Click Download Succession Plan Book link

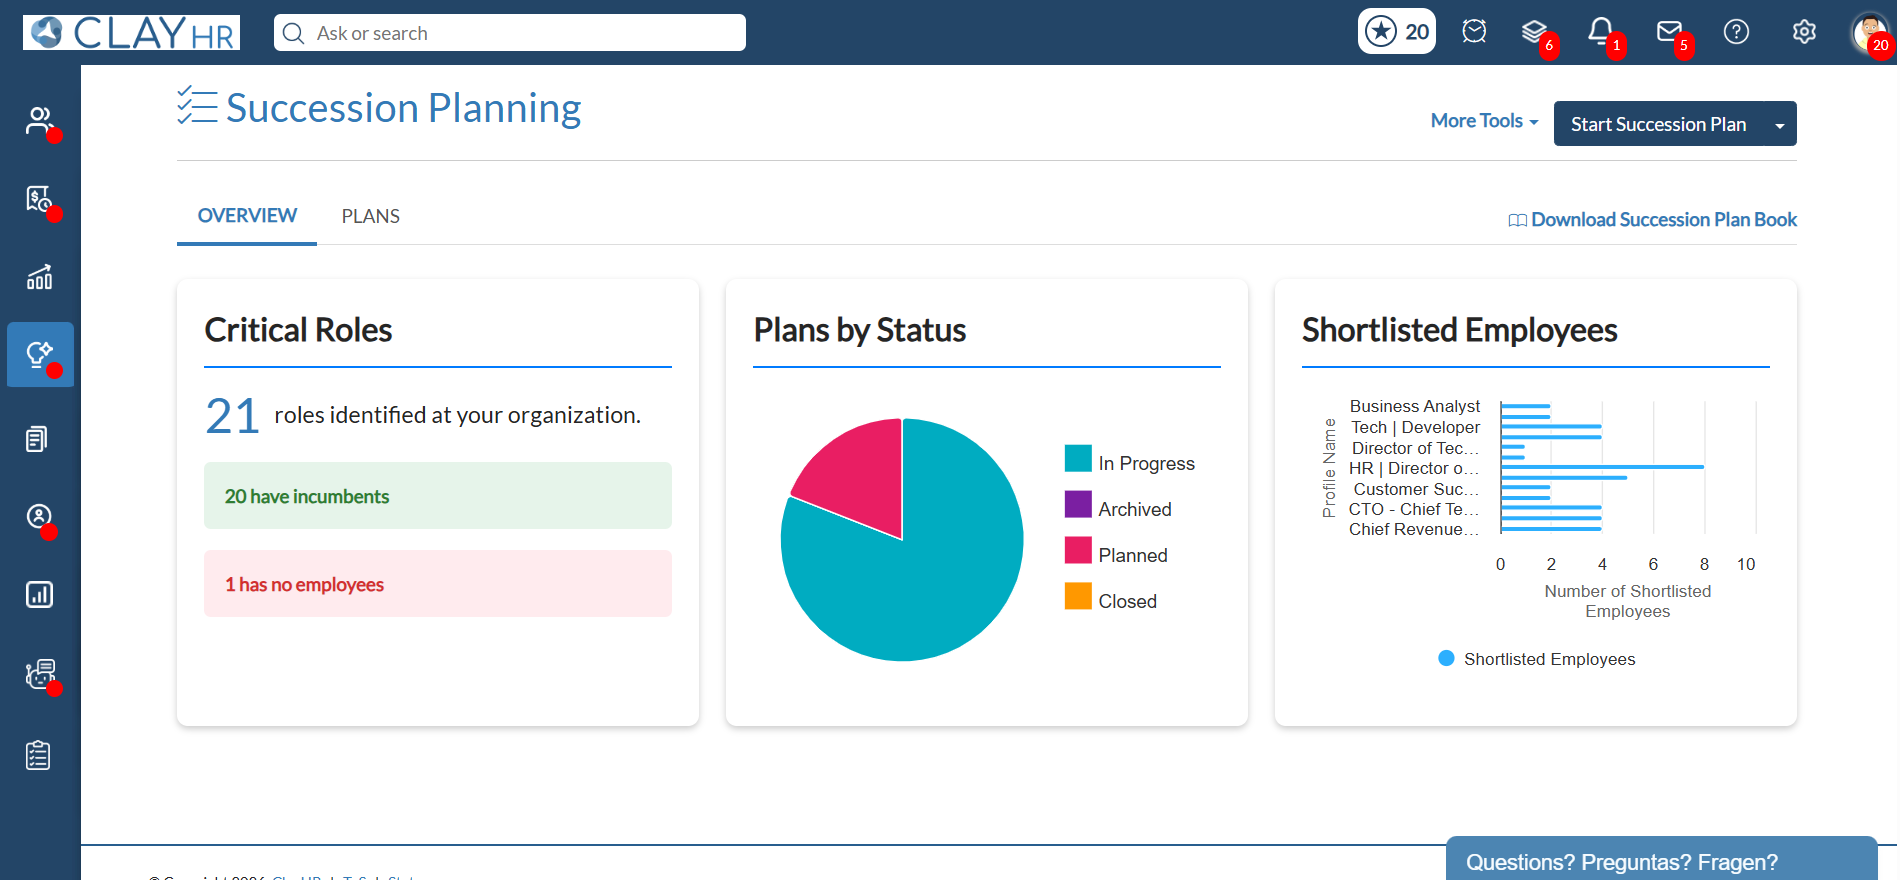click(1652, 220)
